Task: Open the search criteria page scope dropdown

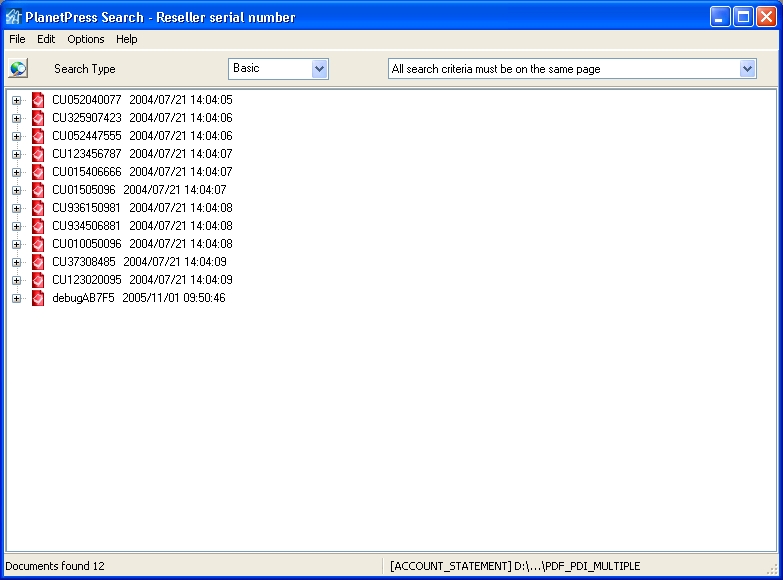Action: [x=747, y=68]
